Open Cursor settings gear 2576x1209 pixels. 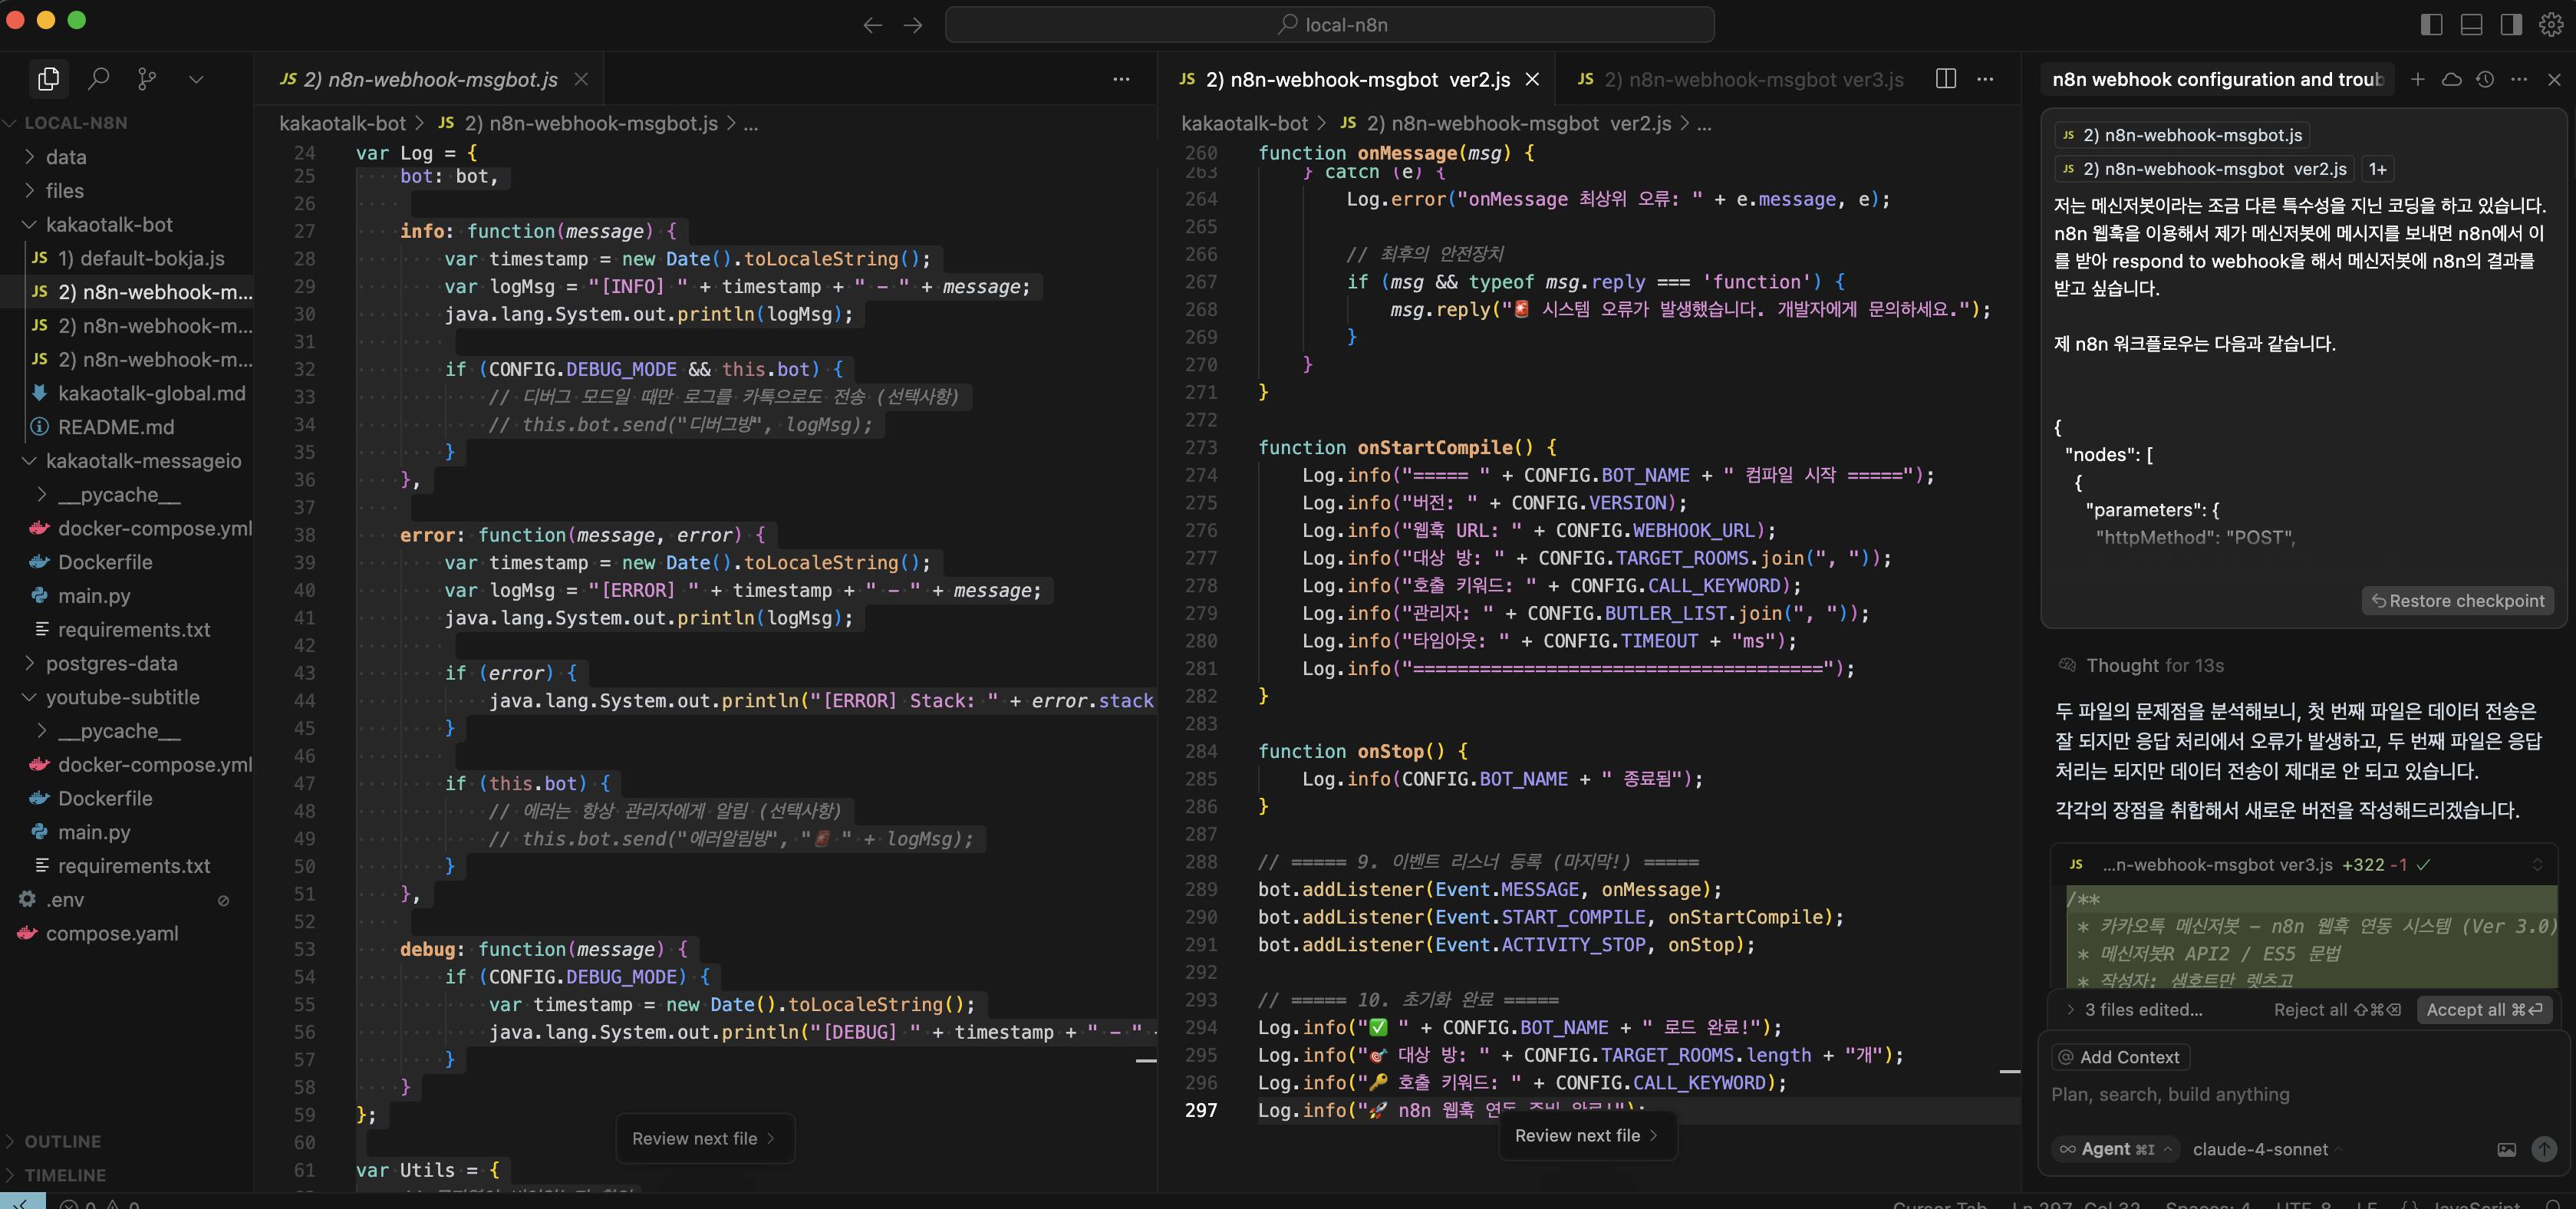2551,25
